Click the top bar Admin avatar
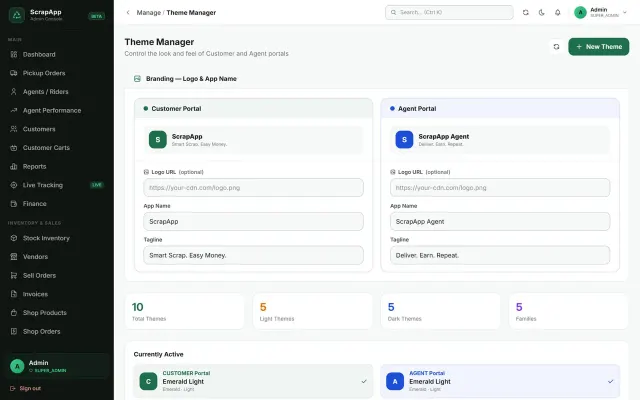This screenshot has height=400, width=640. 580,13
